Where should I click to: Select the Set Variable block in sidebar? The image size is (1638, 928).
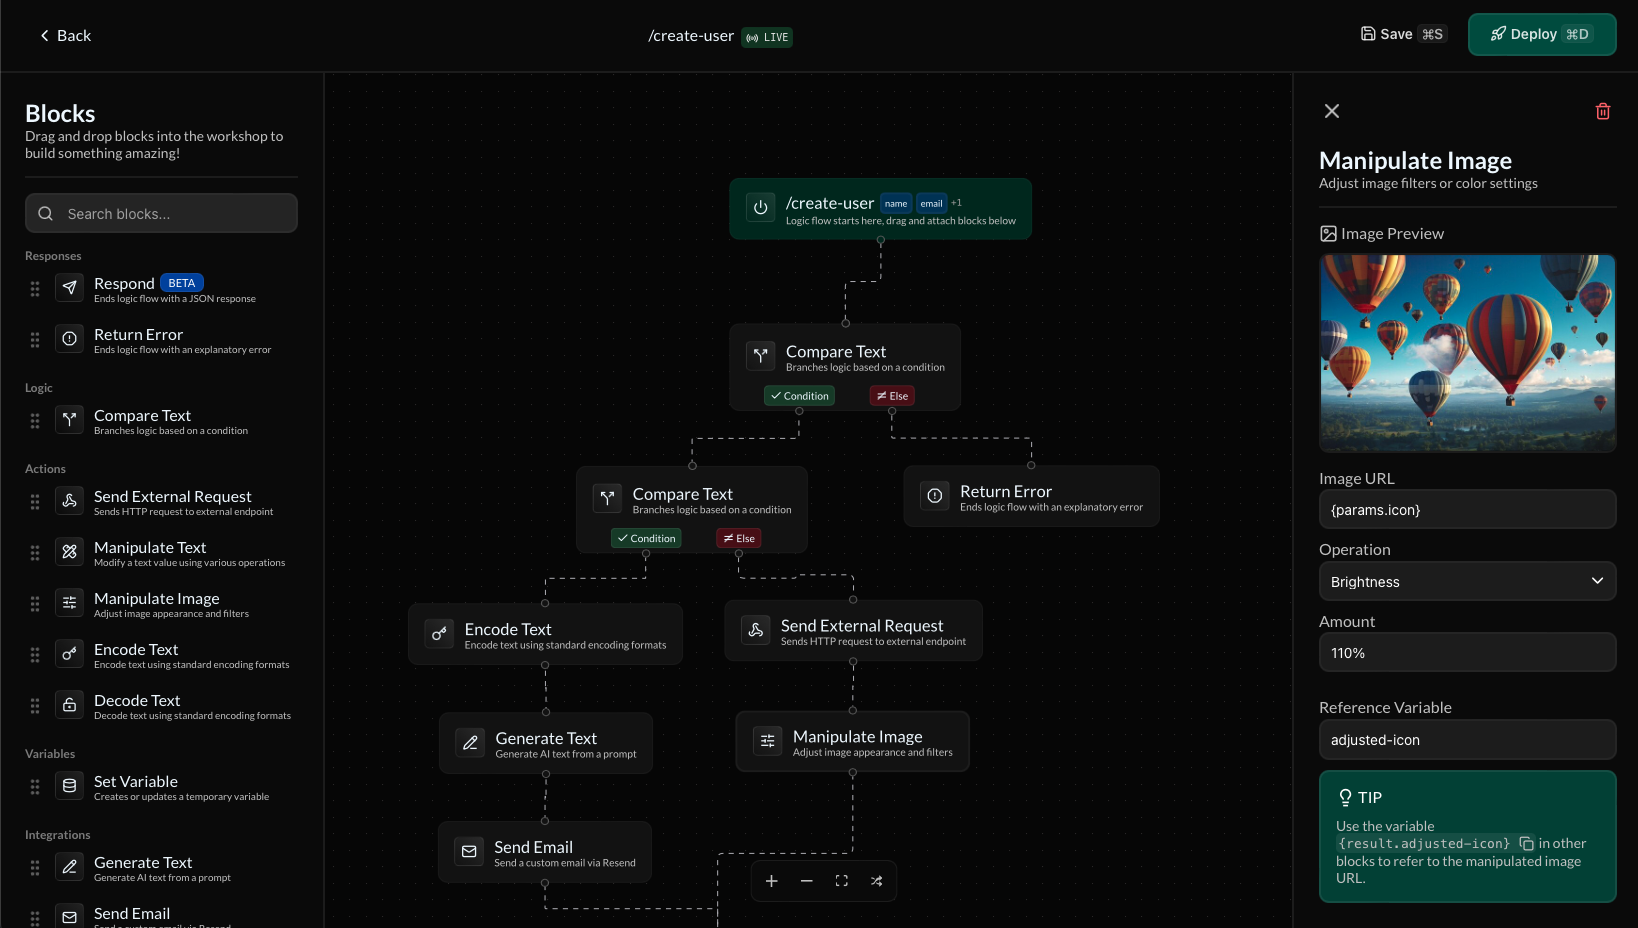point(136,787)
